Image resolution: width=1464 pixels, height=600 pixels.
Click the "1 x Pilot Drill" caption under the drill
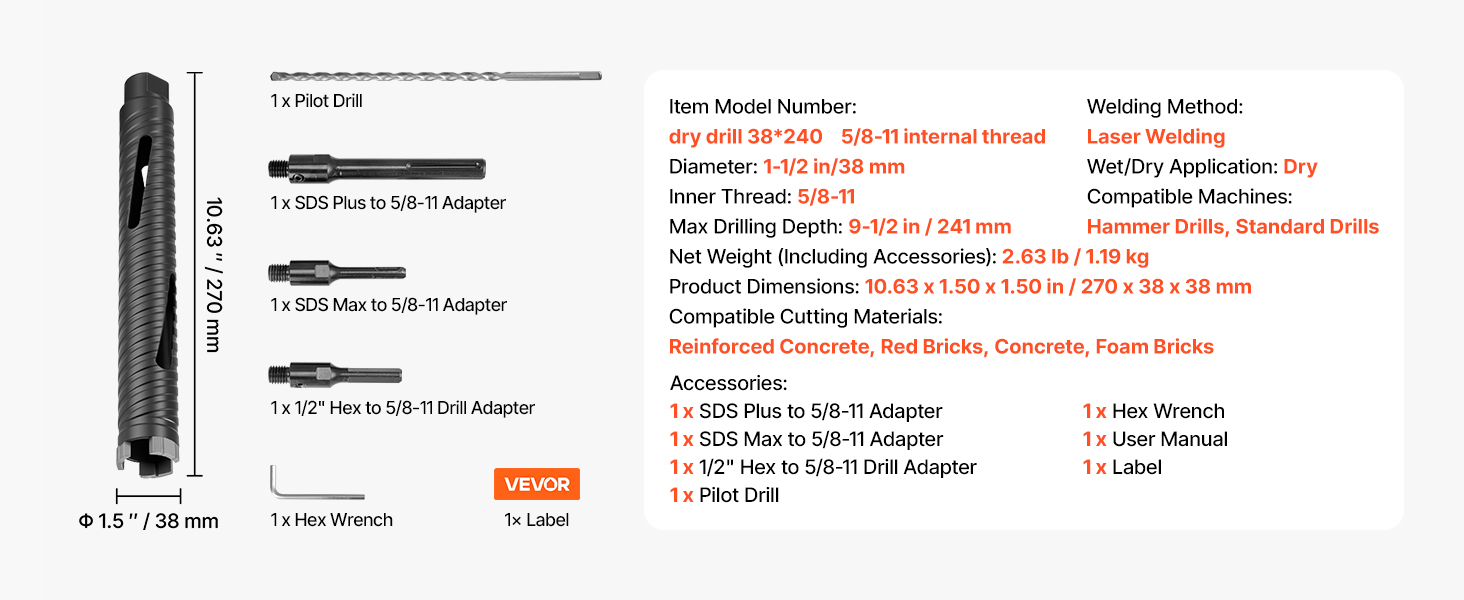click(316, 101)
